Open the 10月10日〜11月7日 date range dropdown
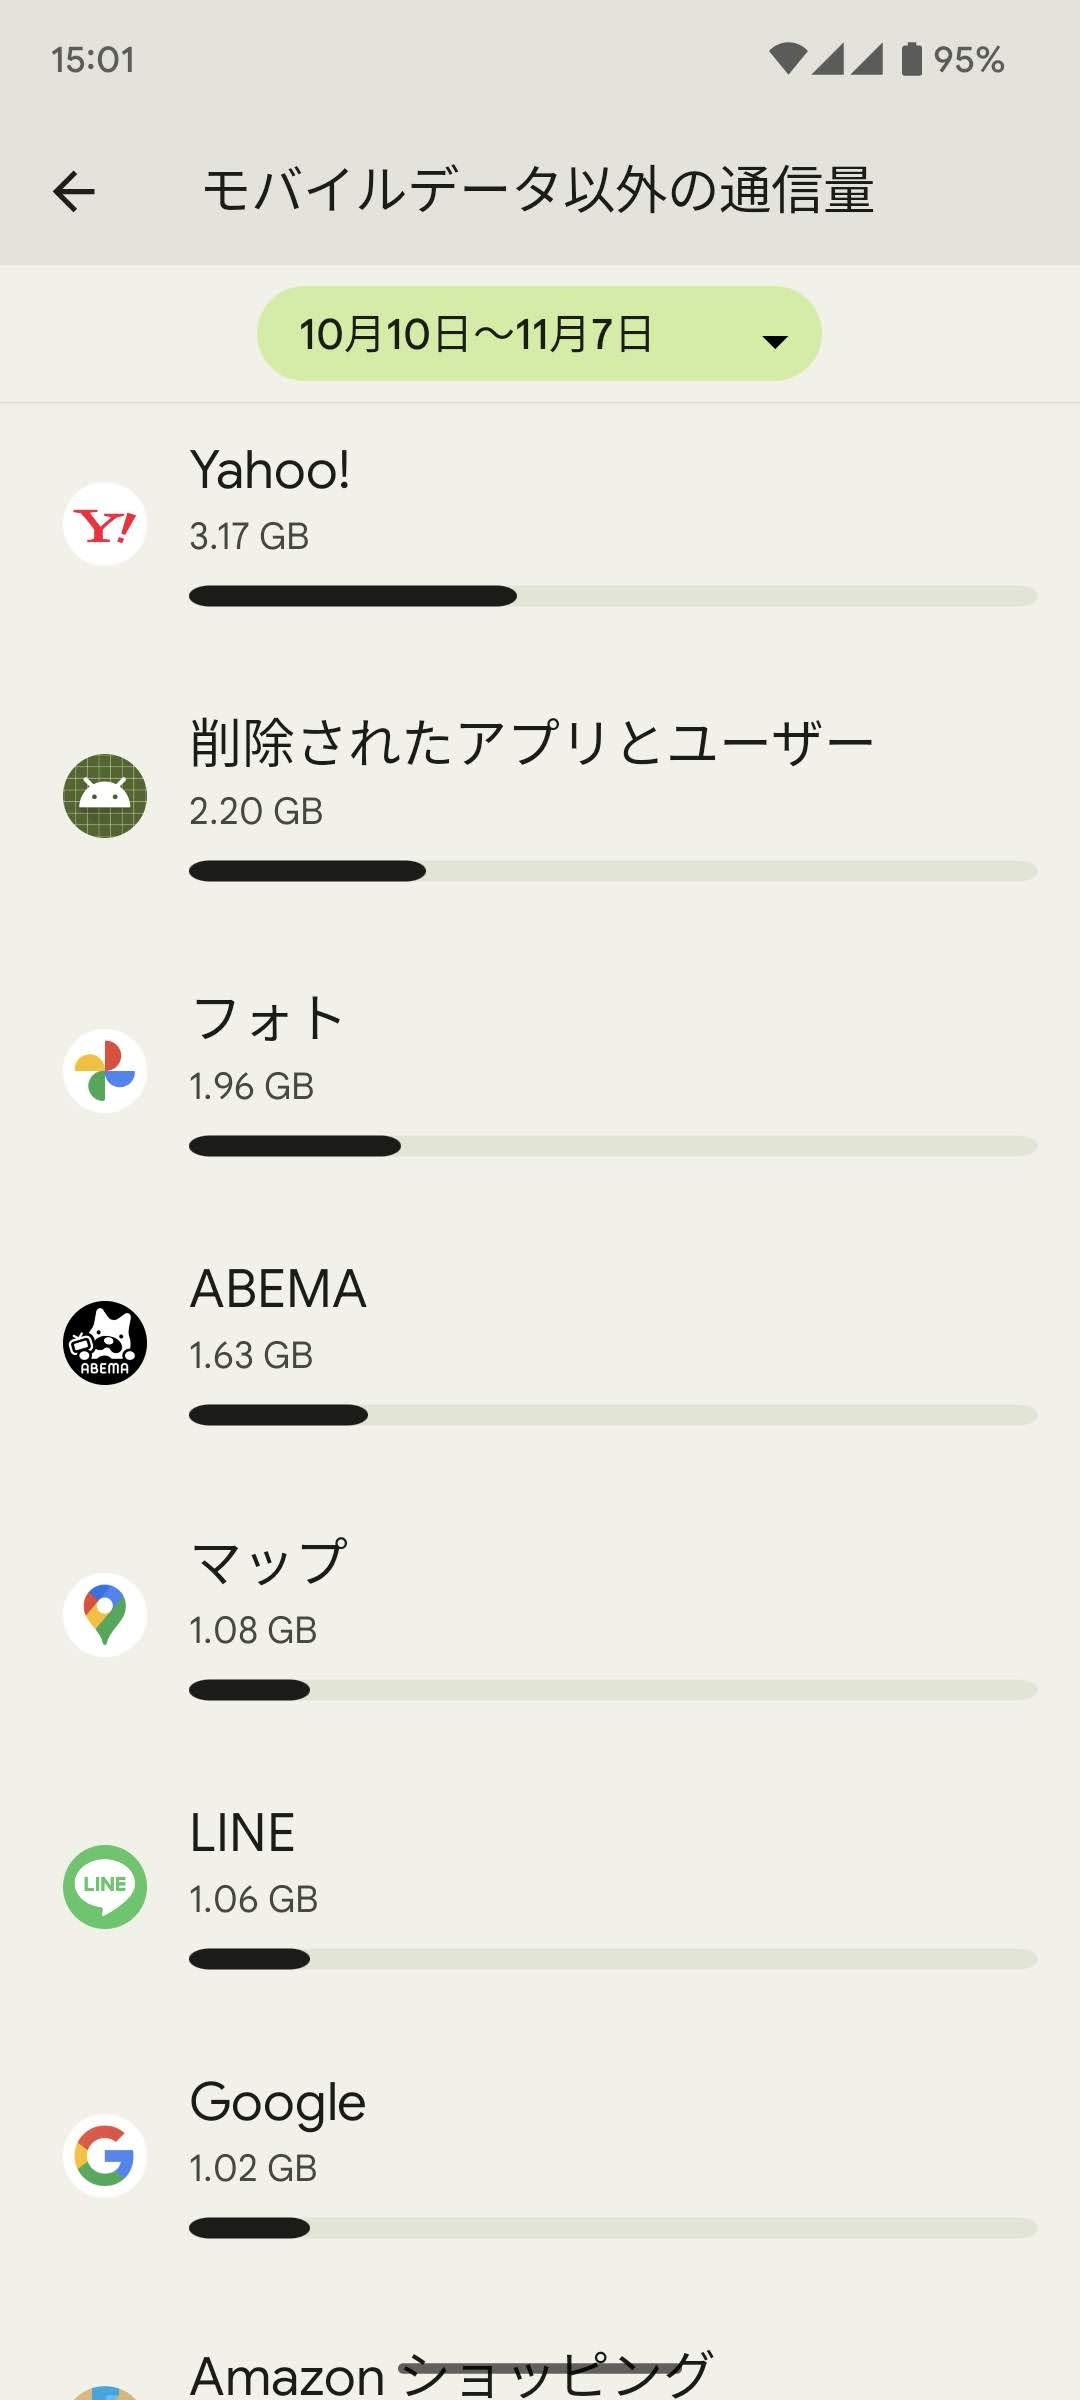The image size is (1080, 2400). [539, 334]
